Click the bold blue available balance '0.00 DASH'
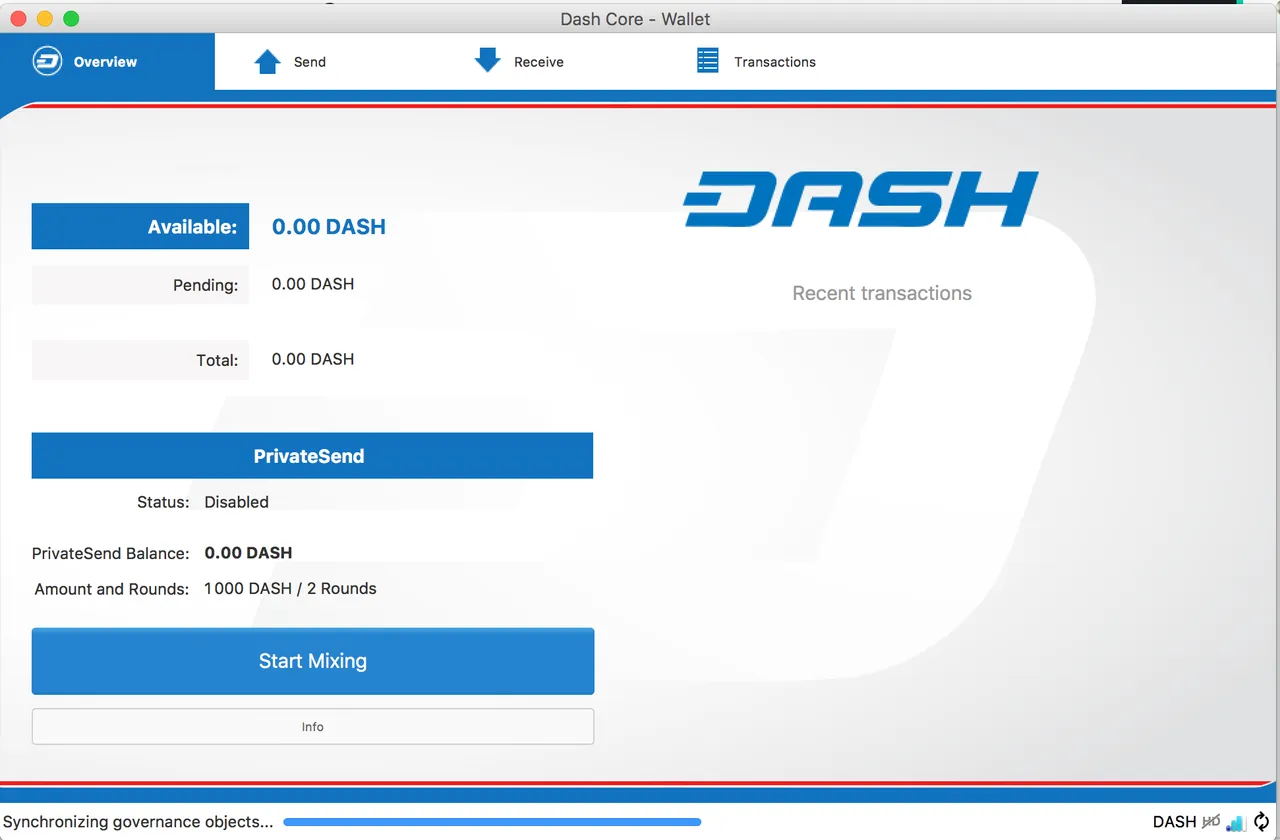The height and width of the screenshot is (840, 1280). [329, 227]
